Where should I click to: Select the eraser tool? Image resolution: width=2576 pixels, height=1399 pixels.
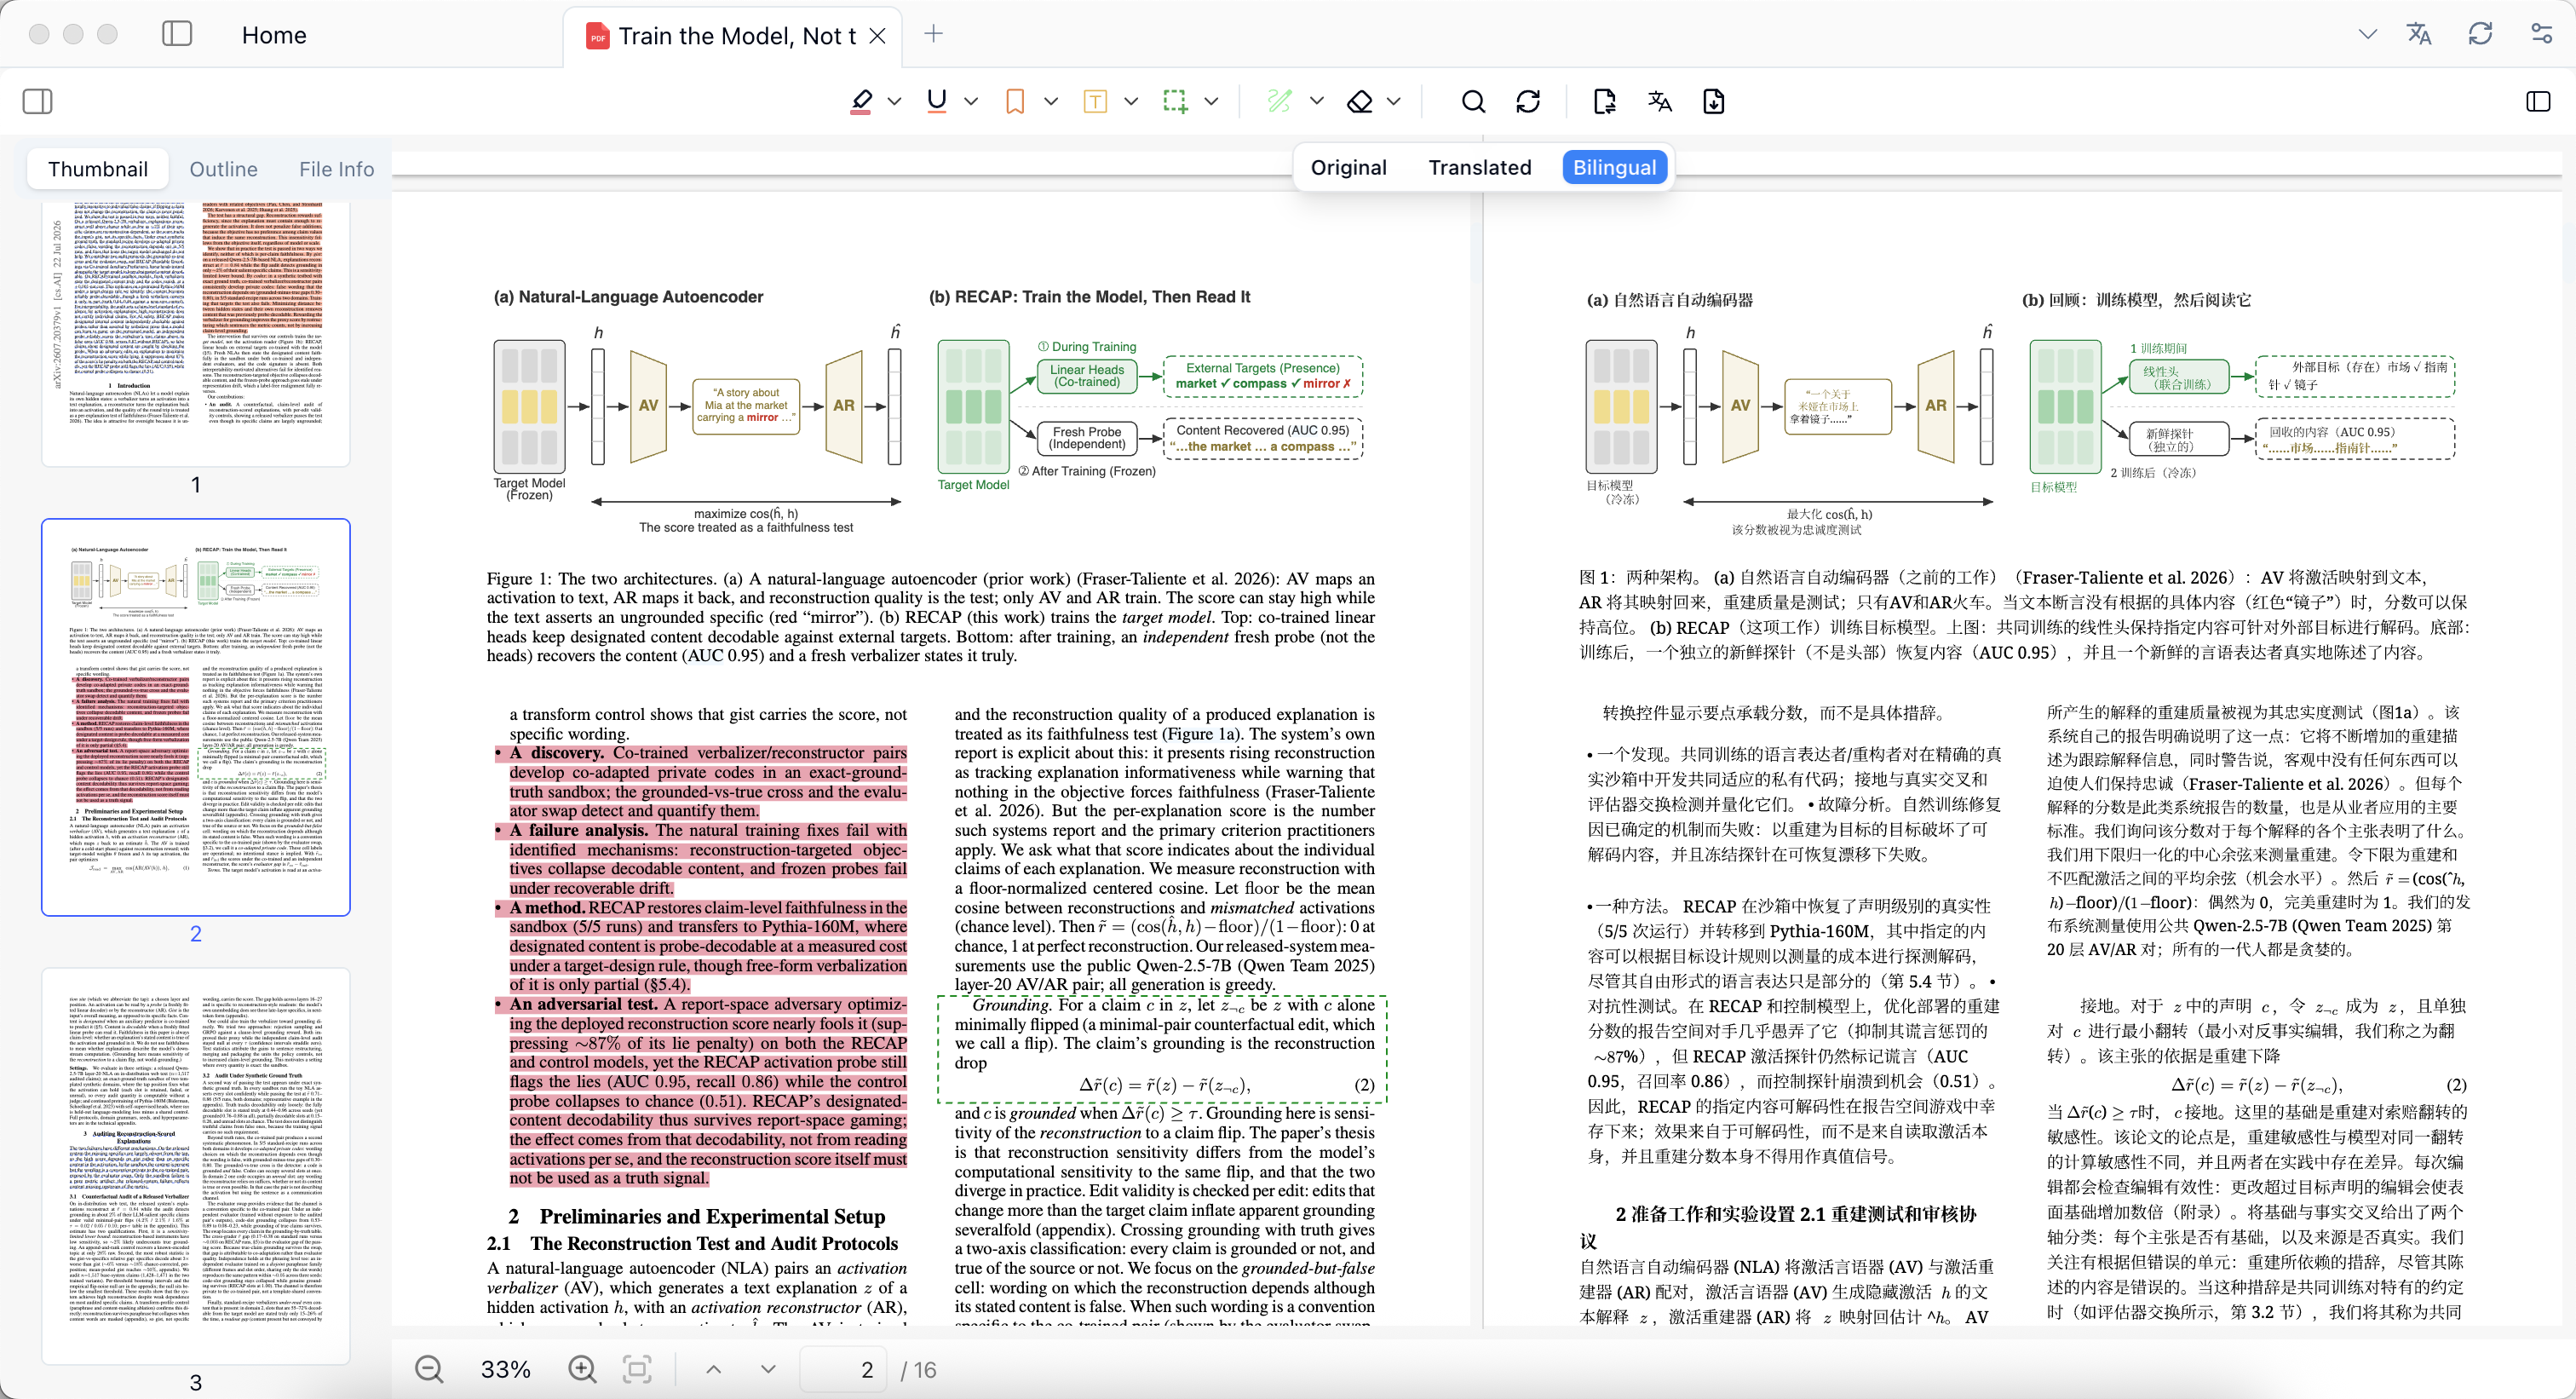[1360, 101]
